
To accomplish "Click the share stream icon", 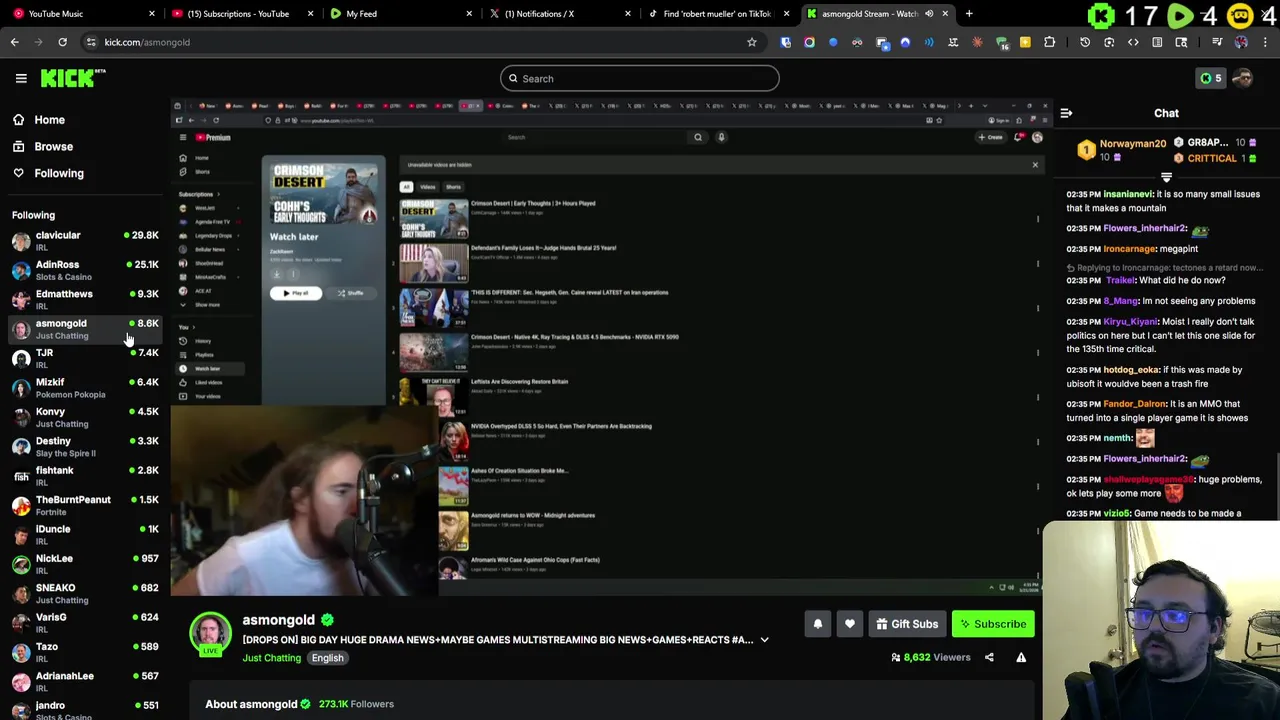I will tap(989, 657).
